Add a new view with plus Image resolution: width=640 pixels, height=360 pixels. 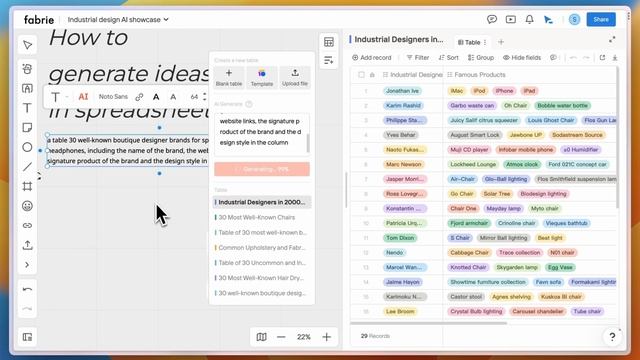[x=501, y=42]
